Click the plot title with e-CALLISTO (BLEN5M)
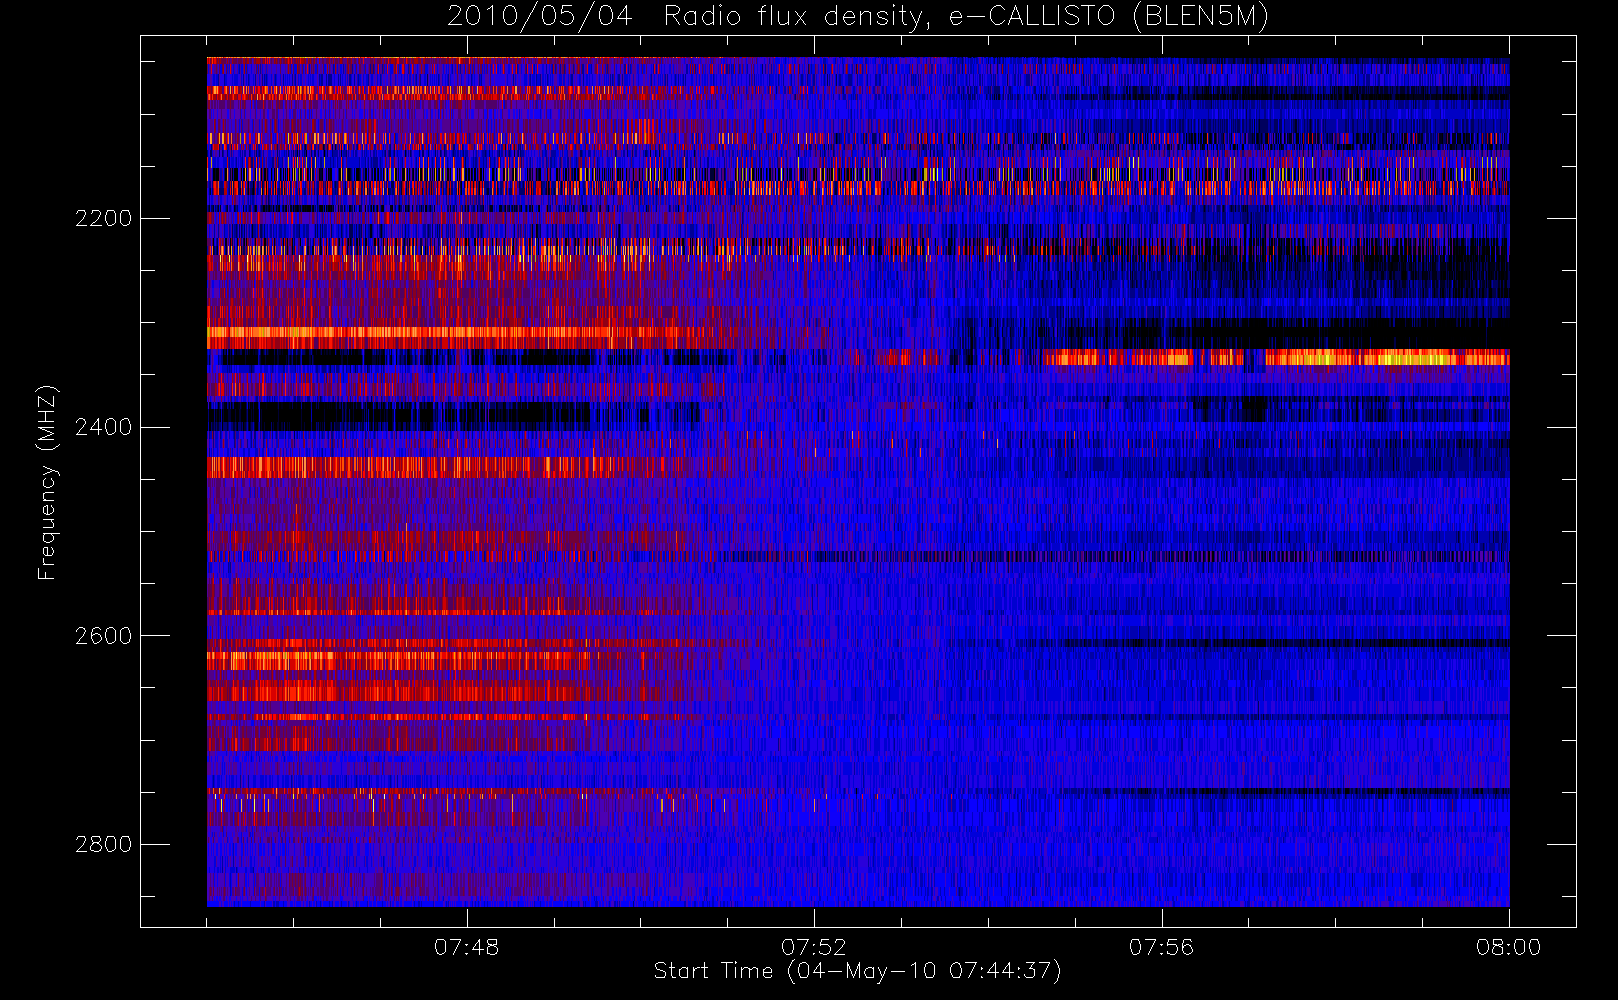Screen dimensions: 1618x1000 point(858,16)
